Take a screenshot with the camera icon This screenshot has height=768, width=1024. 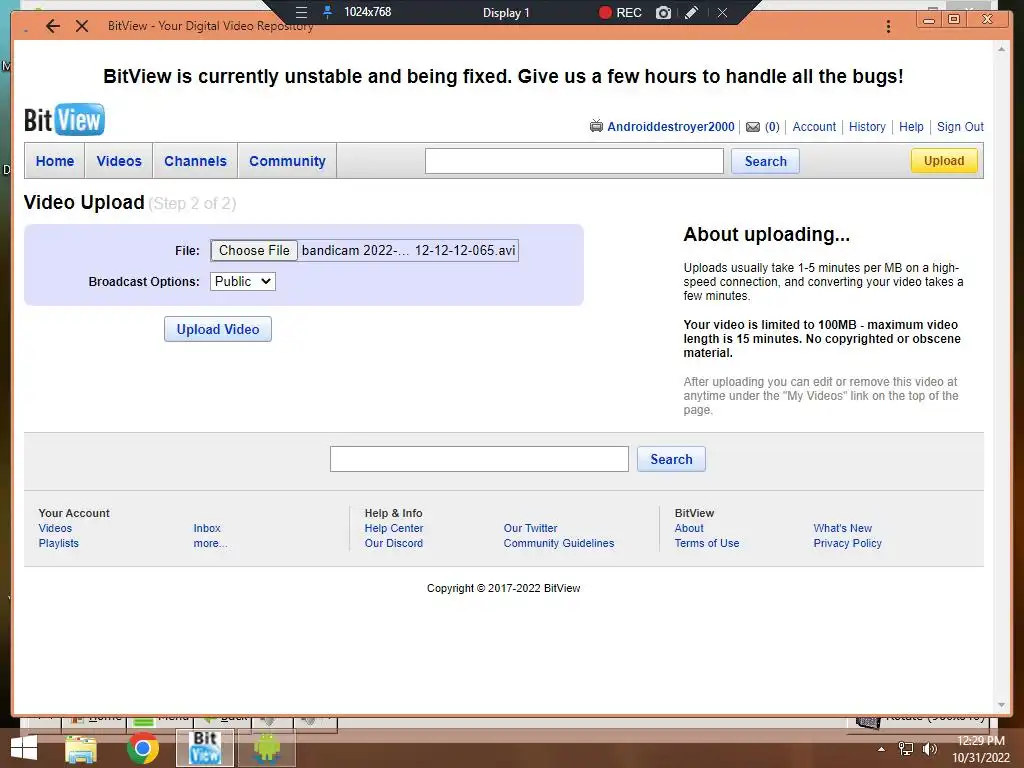tap(663, 12)
